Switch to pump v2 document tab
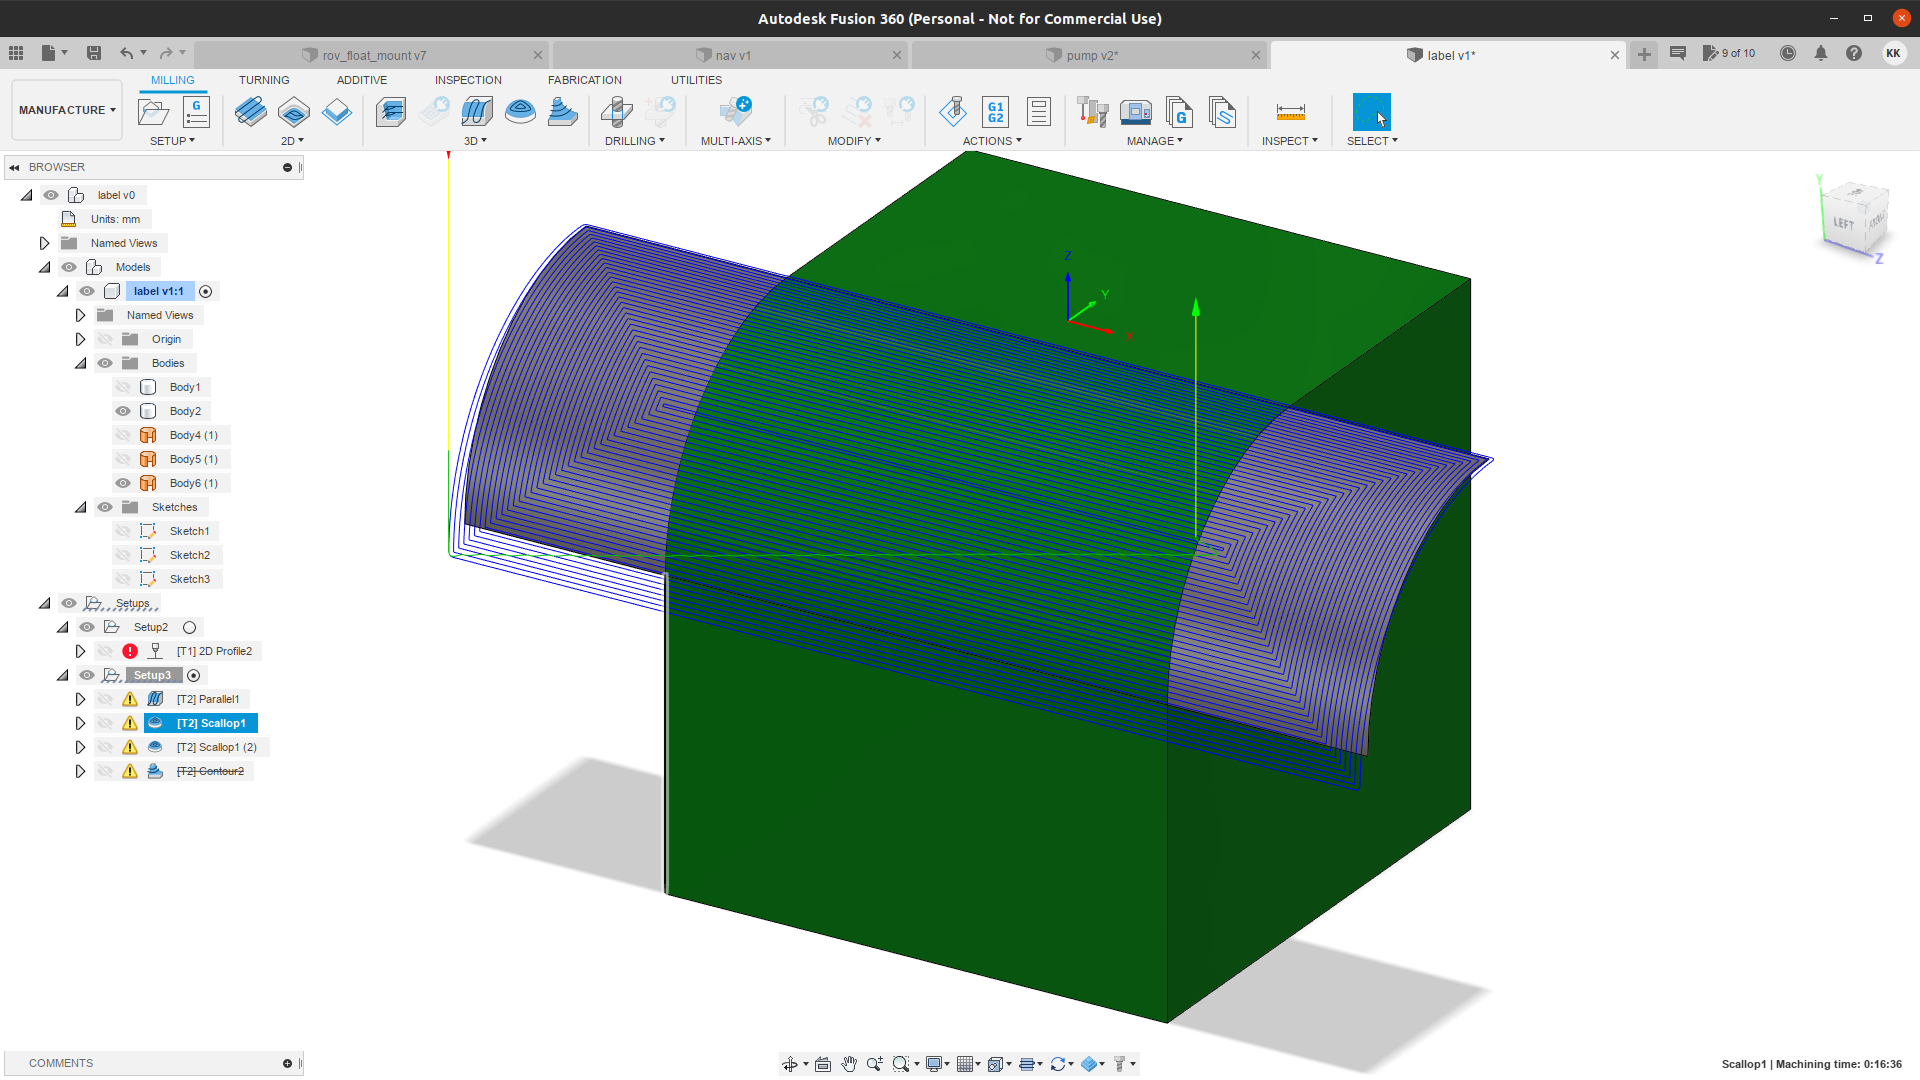This screenshot has width=1920, height=1080. pos(1091,55)
